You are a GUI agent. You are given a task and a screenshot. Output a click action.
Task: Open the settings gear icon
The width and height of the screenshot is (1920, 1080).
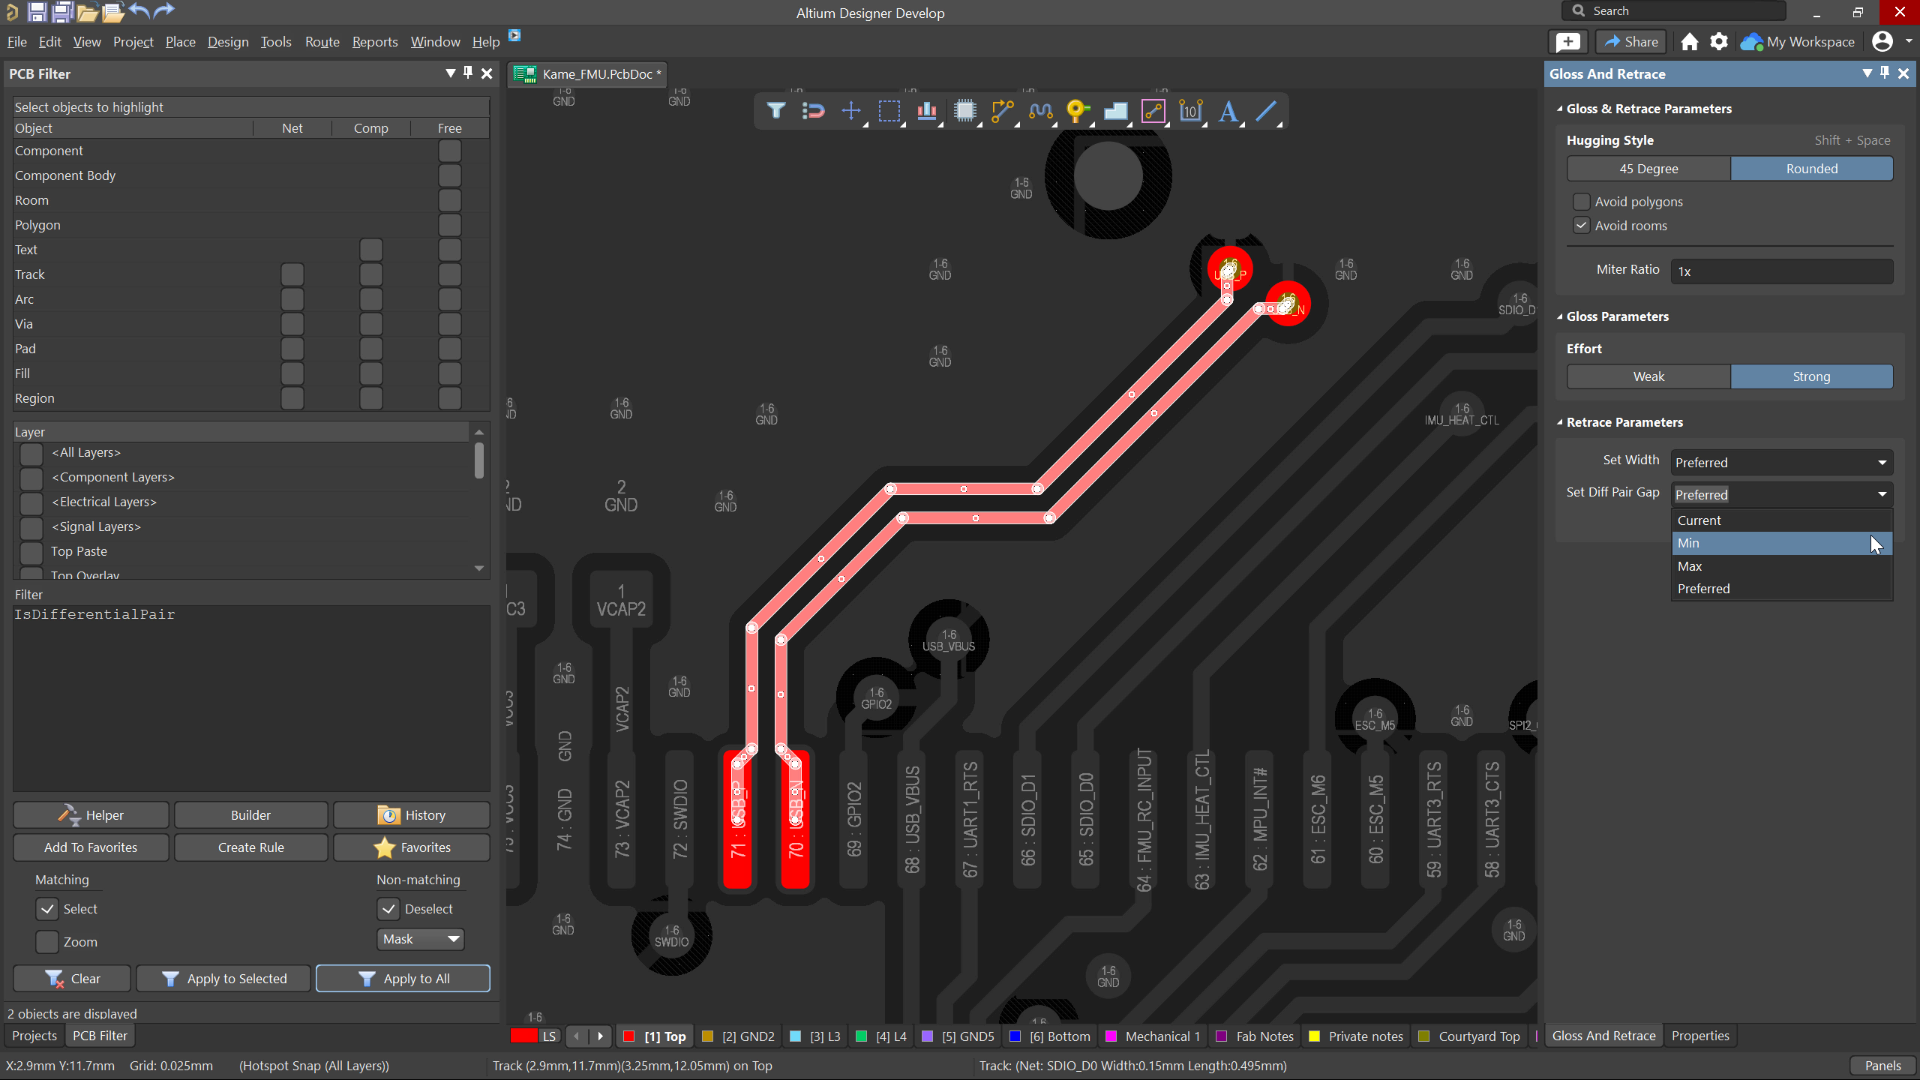point(1719,41)
